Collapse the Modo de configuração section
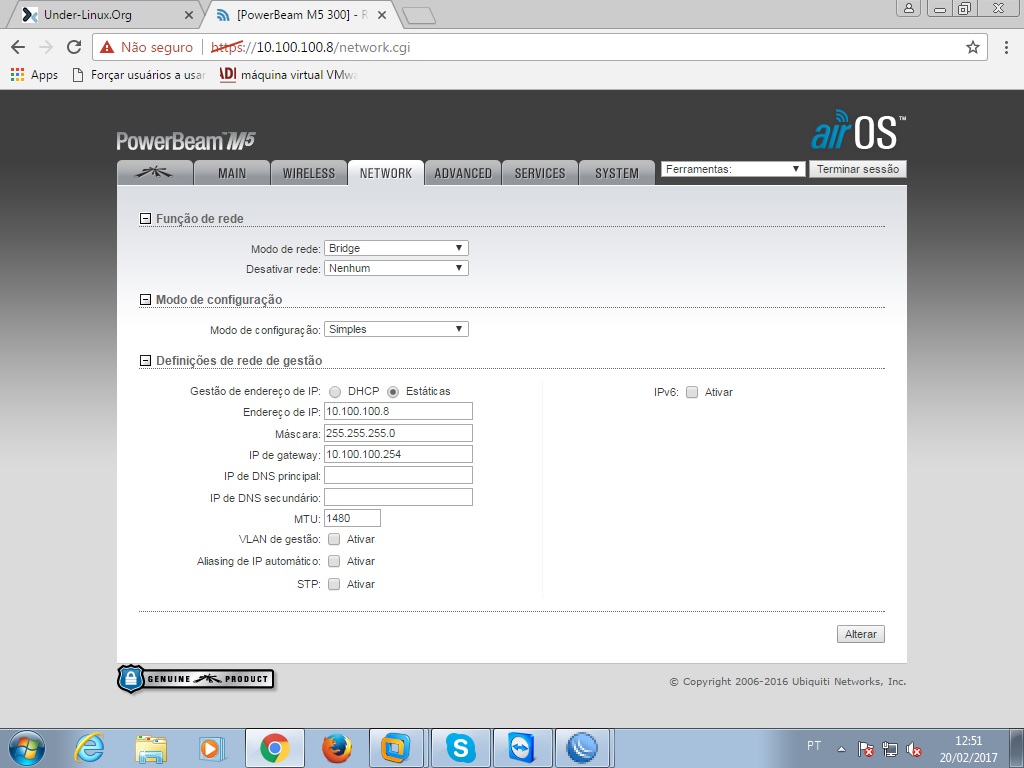This screenshot has height=768, width=1024. tap(146, 300)
